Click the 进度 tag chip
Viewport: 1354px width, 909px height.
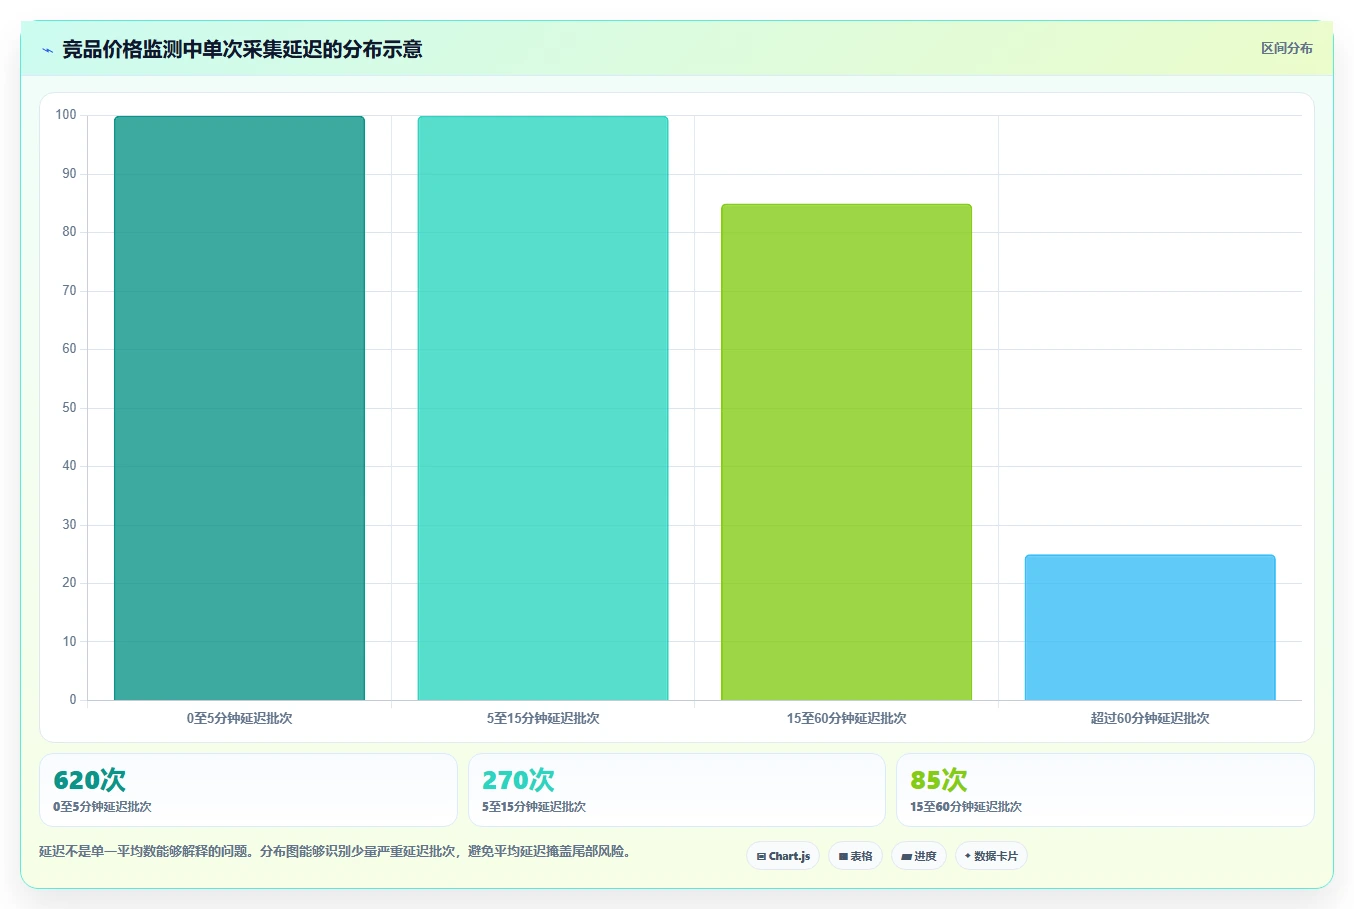918,856
